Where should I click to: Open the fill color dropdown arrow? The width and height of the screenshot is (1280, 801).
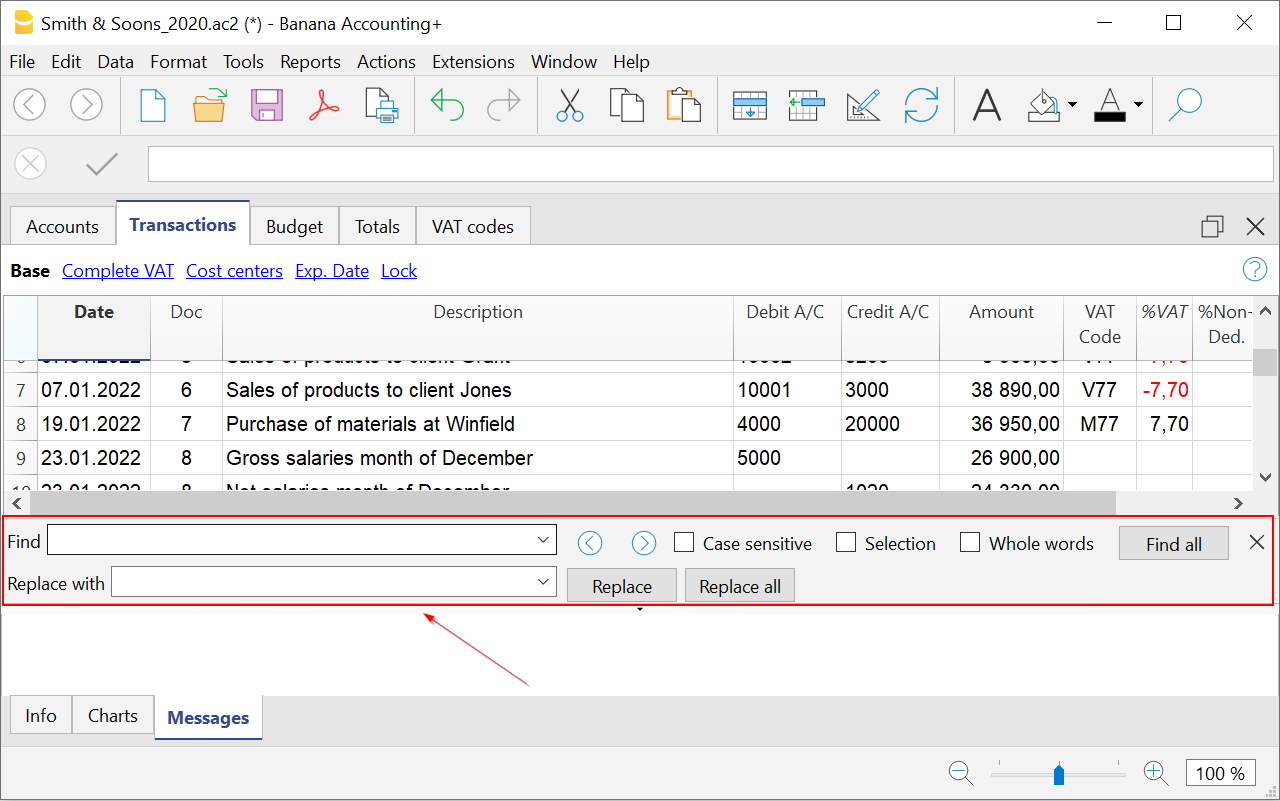(x=1072, y=104)
